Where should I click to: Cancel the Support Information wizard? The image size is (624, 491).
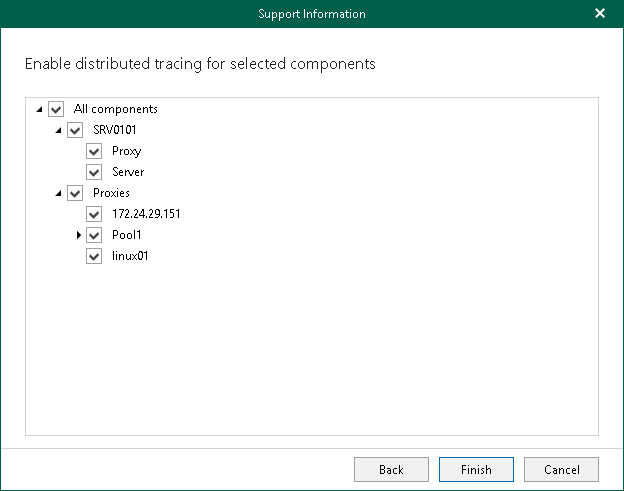click(561, 470)
